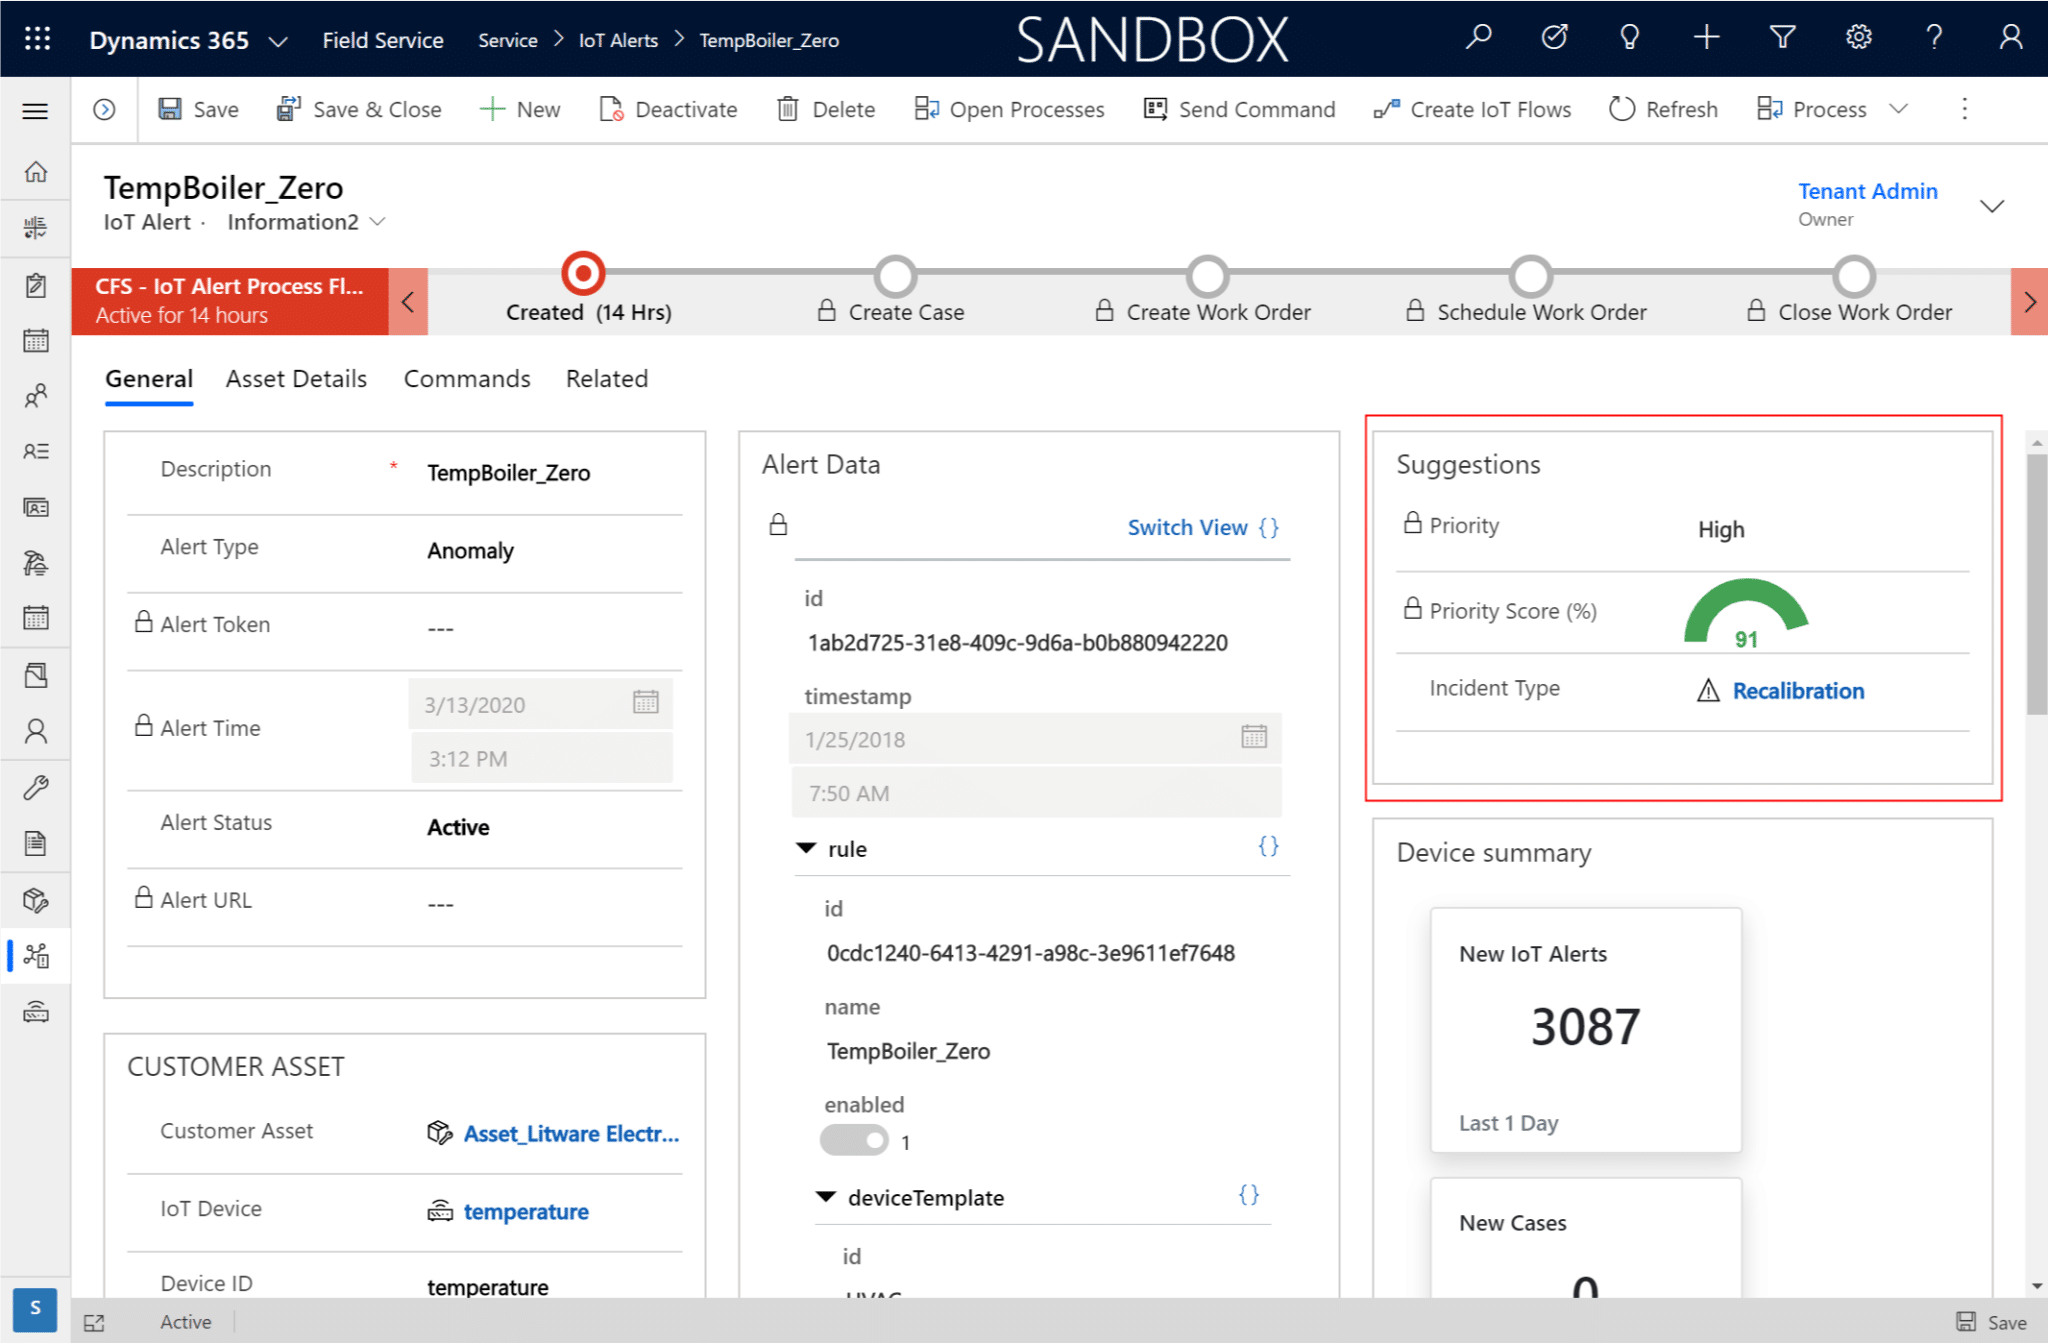2048x1343 pixels.
Task: Select the wrench tool icon in the sidebar
Action: (x=36, y=787)
